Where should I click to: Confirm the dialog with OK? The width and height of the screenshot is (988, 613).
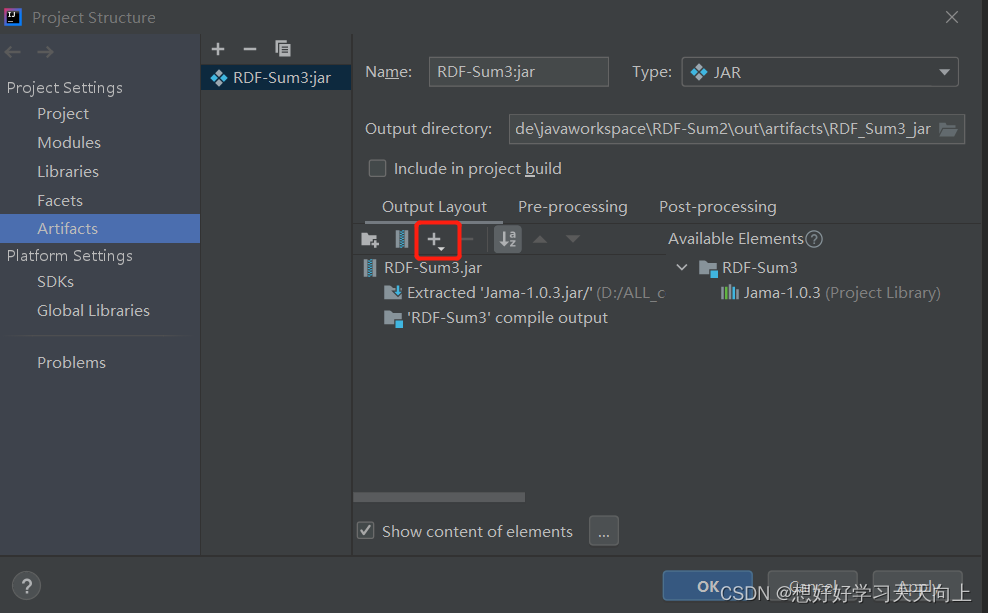[x=708, y=586]
